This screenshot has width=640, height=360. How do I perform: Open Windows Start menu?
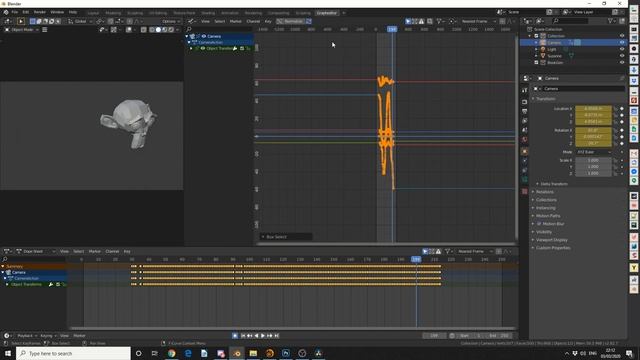pos(8,353)
